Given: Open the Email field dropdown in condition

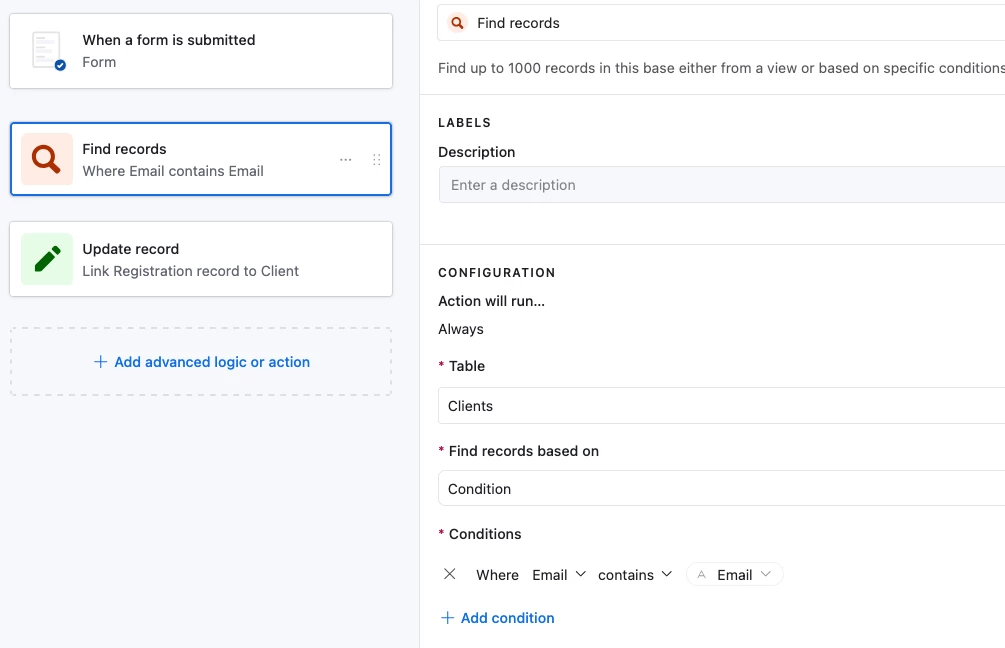Looking at the screenshot, I should (559, 575).
